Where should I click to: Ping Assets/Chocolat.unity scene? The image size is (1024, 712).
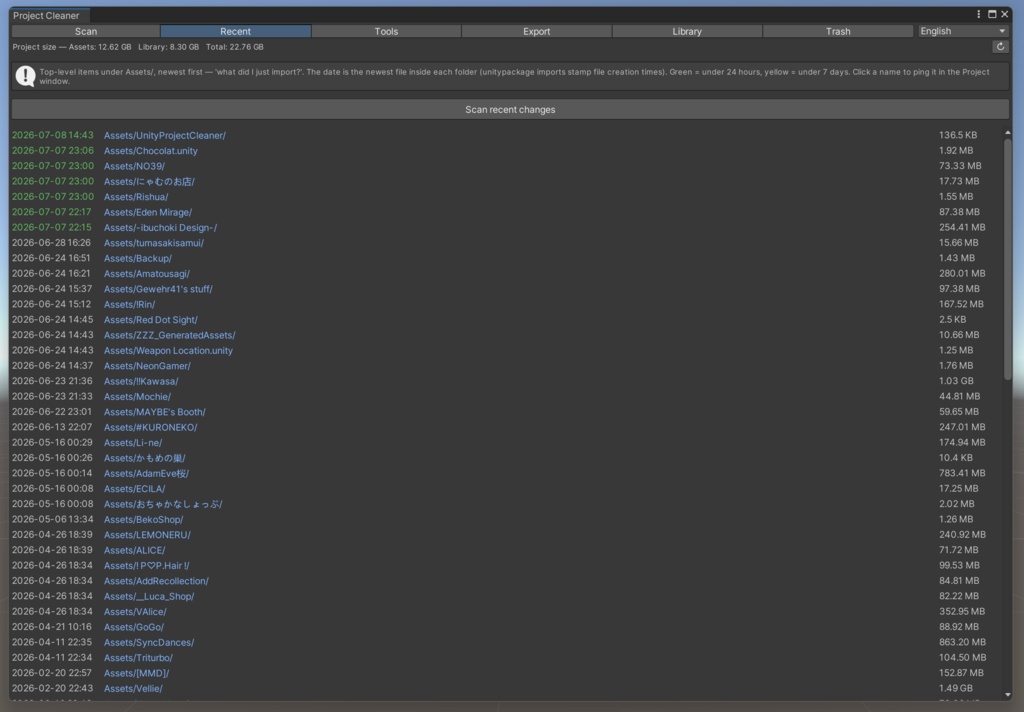pyautogui.click(x=150, y=151)
